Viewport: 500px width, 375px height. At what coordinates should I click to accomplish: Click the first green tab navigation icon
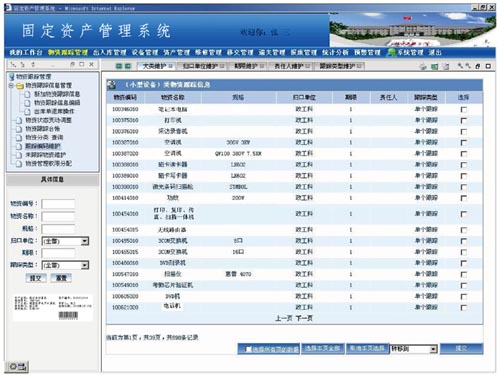coord(119,66)
